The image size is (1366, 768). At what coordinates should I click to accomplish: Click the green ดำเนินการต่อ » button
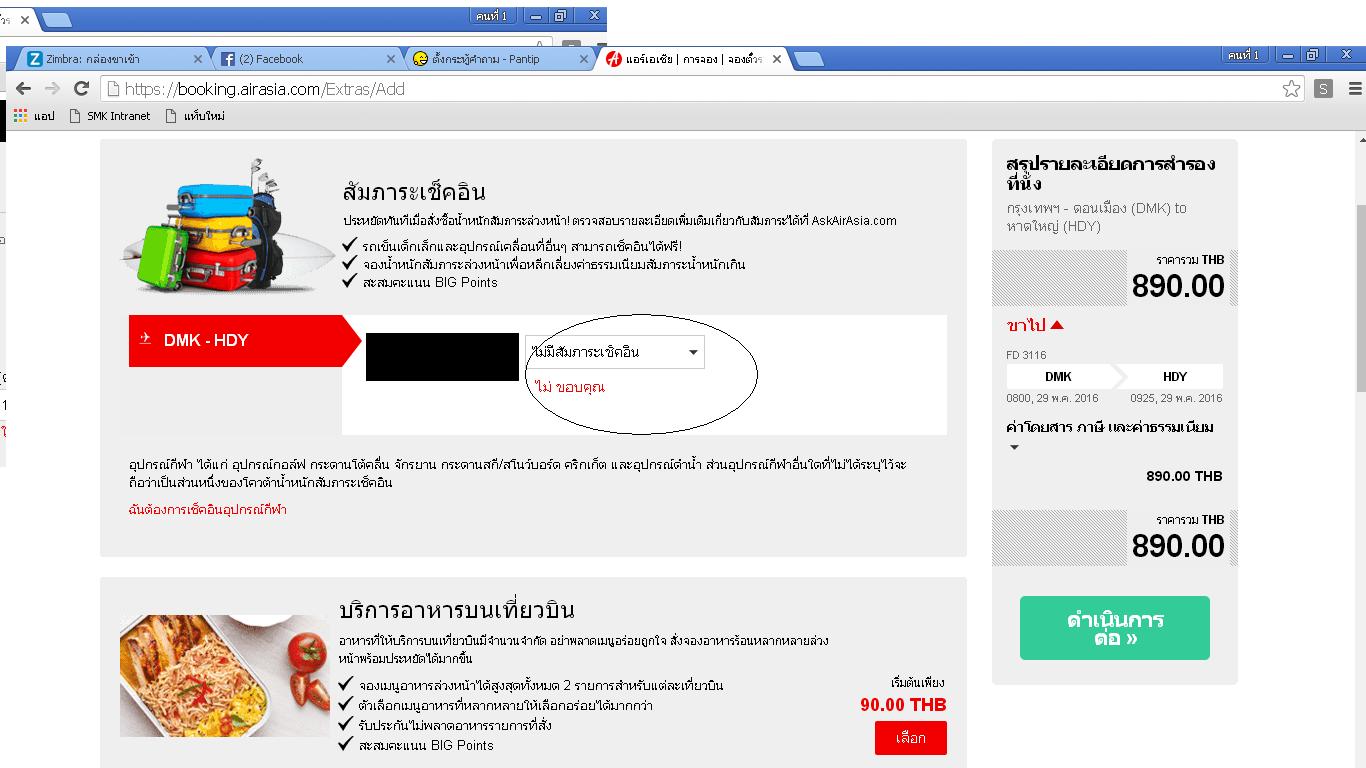tap(1115, 628)
